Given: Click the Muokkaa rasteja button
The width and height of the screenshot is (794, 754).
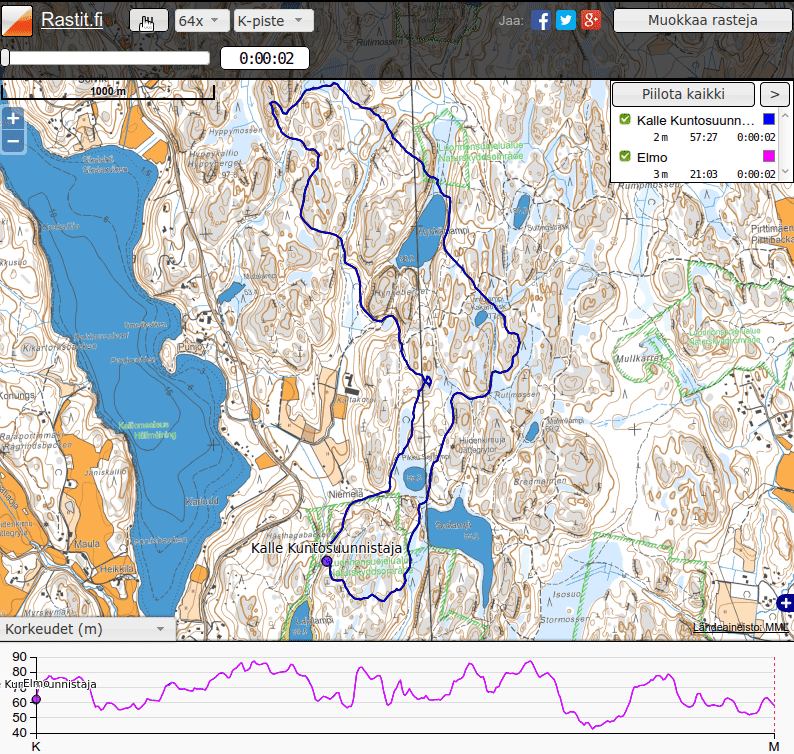Looking at the screenshot, I should tap(702, 21).
